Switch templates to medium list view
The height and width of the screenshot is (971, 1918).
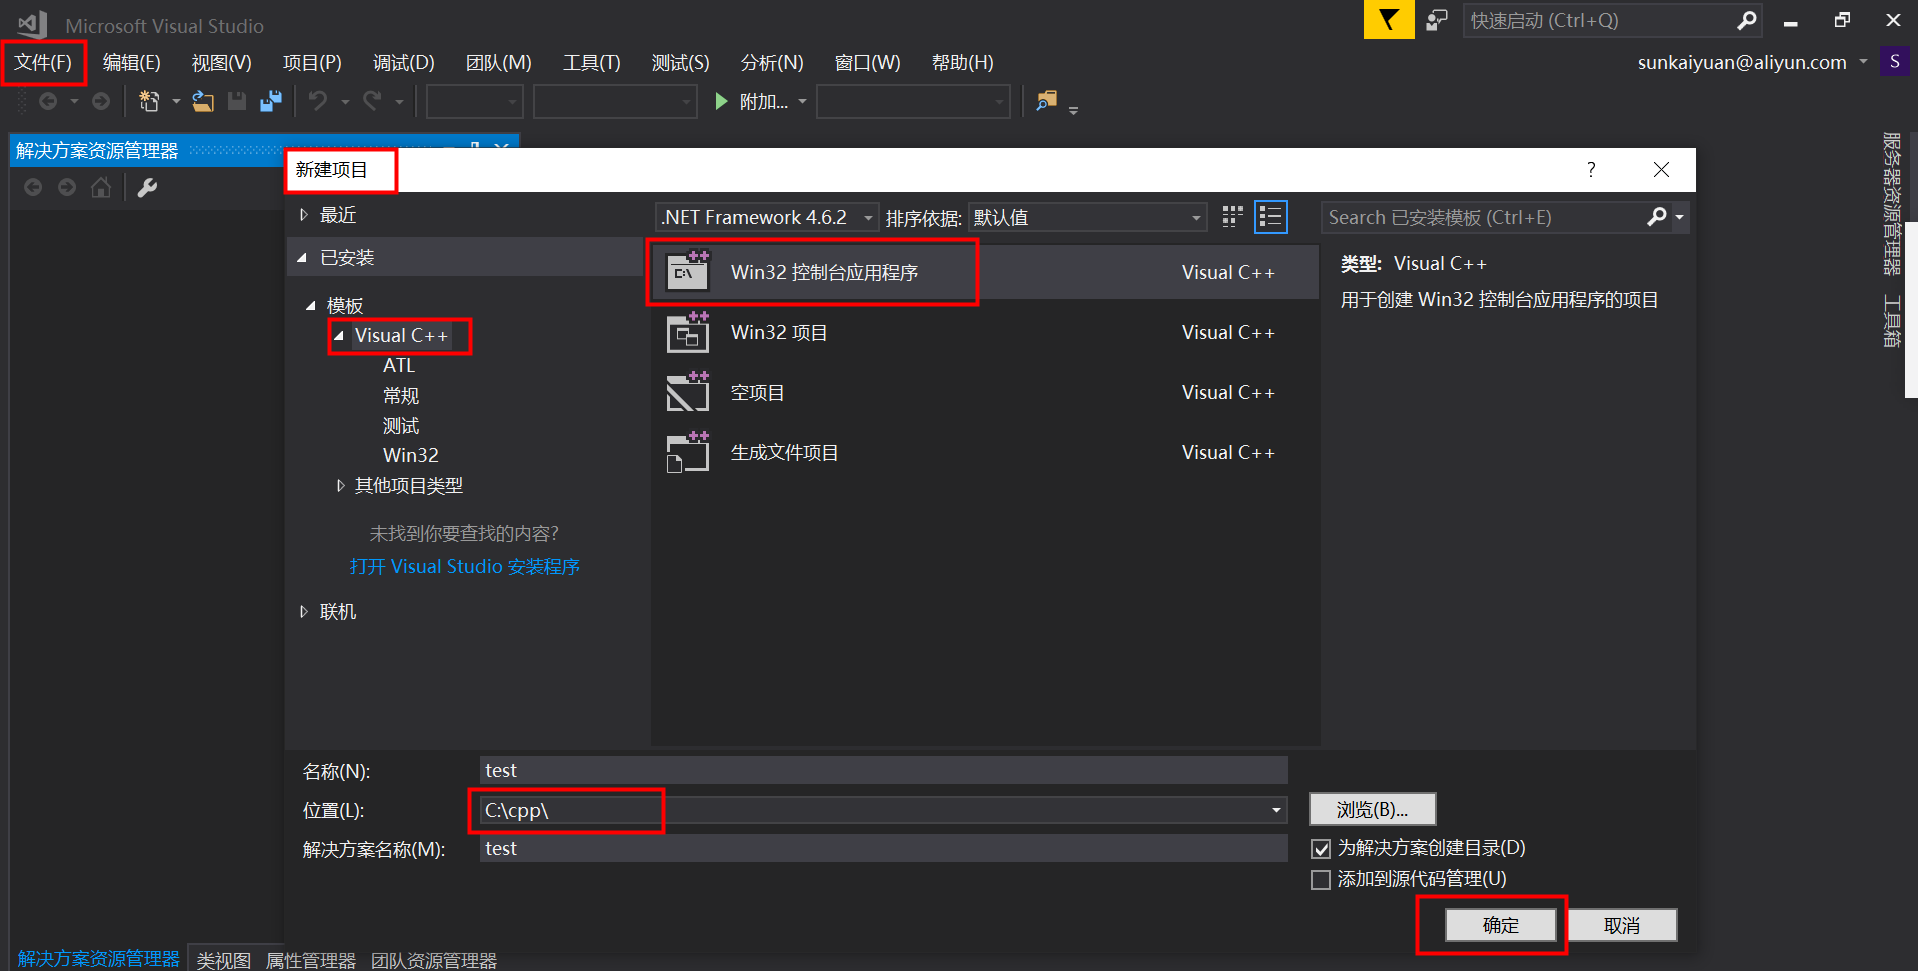(x=1271, y=217)
